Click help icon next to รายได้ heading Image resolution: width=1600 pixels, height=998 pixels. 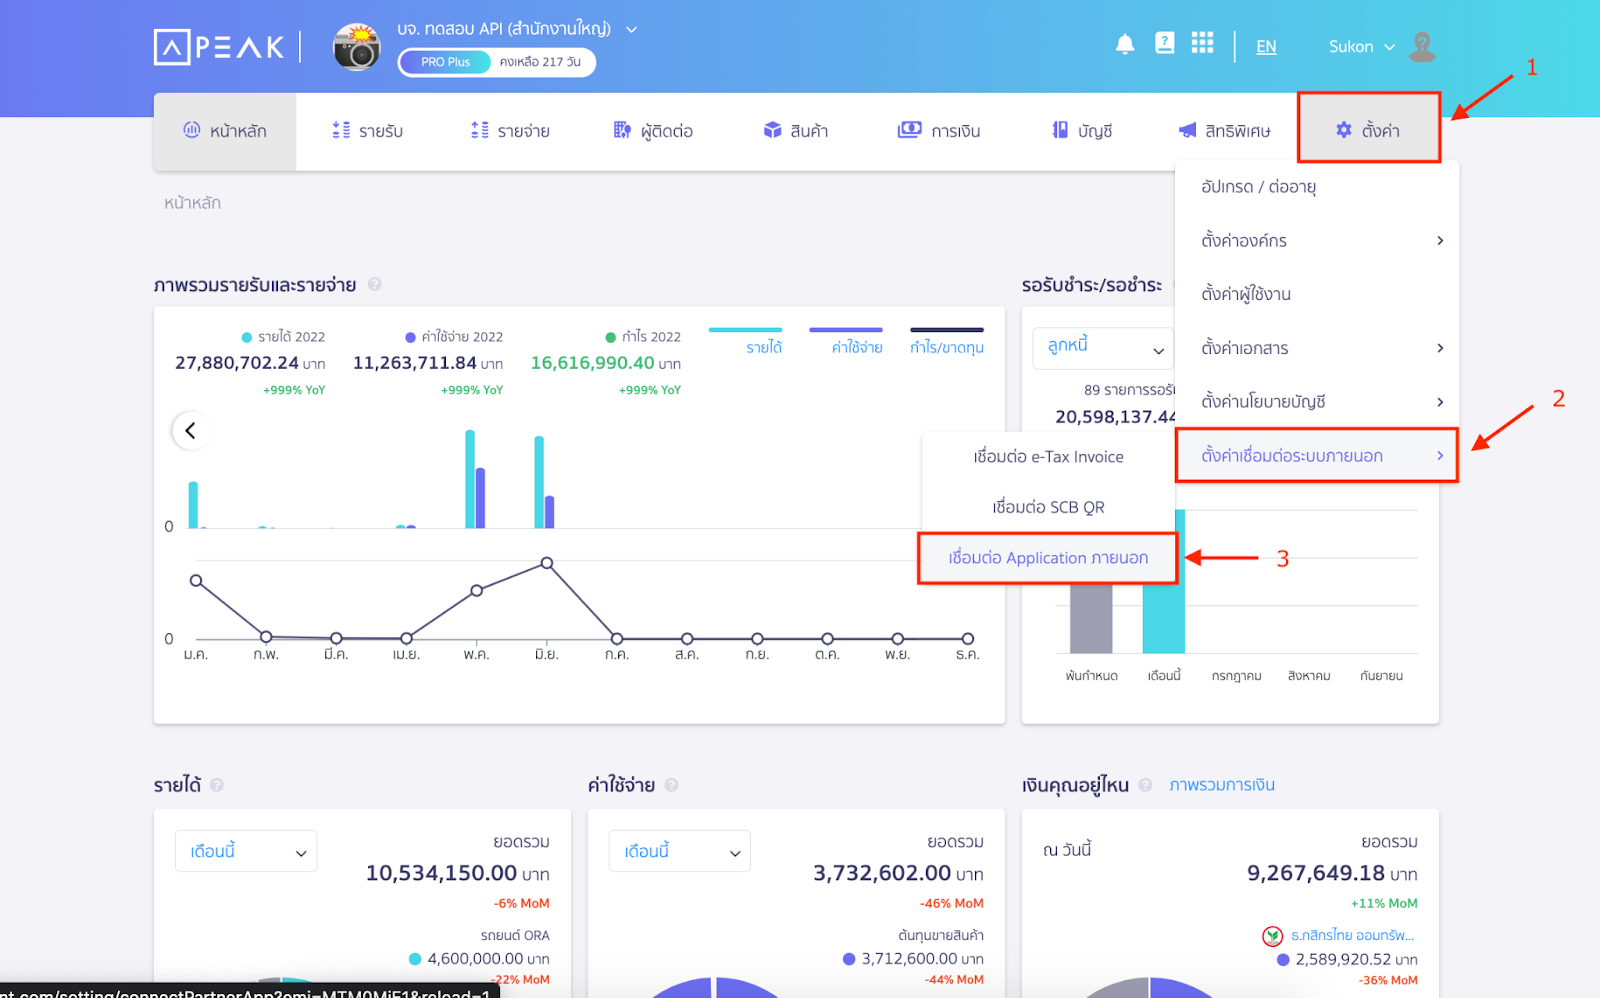[217, 785]
